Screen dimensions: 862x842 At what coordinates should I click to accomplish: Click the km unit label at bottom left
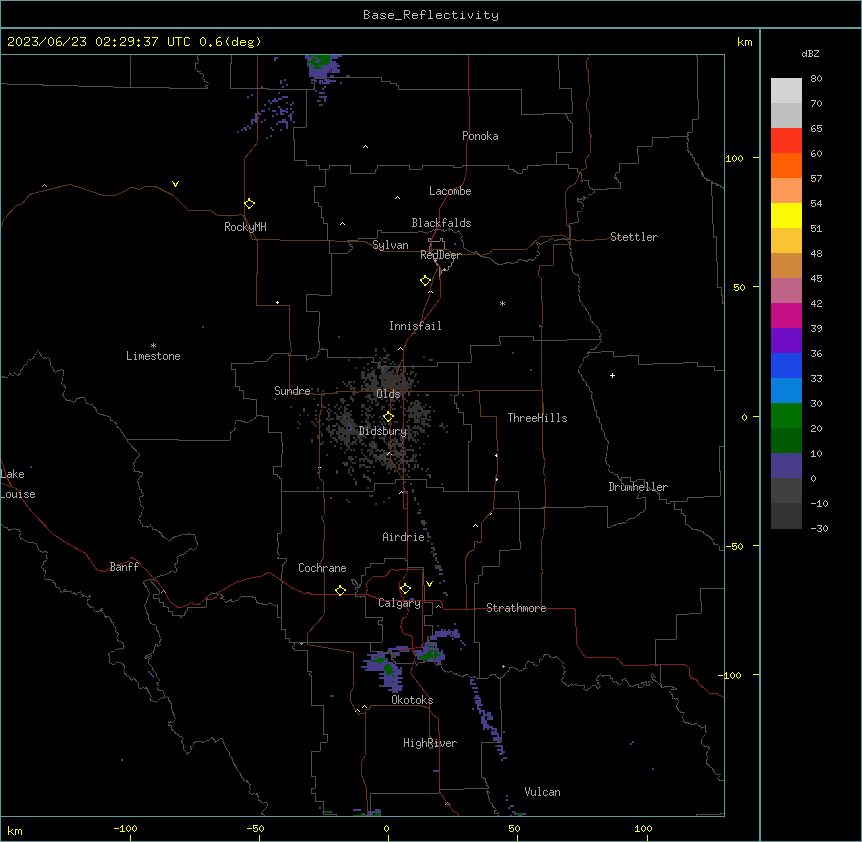pos(15,830)
